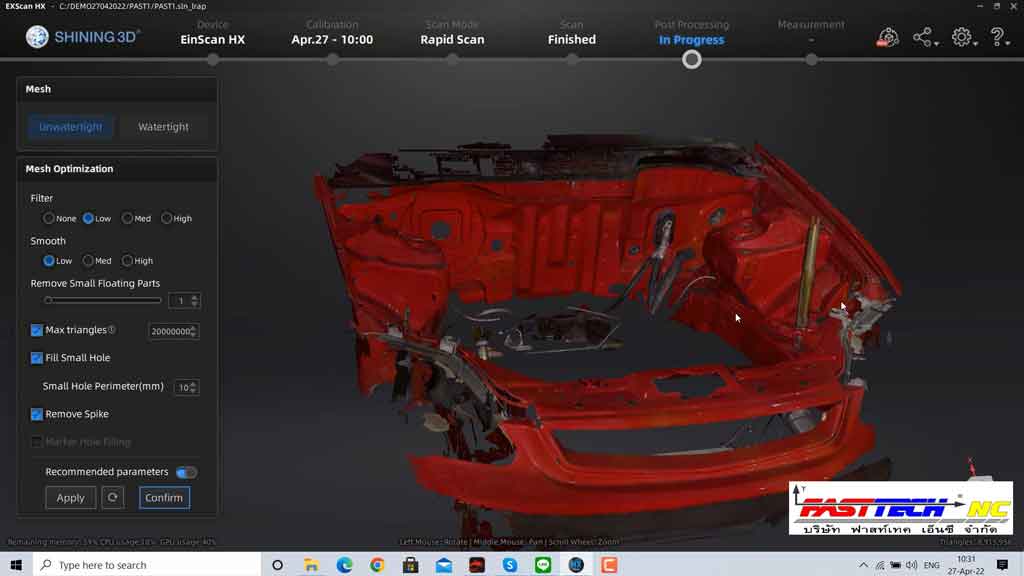This screenshot has width=1024, height=576.
Task: Switch to EXScan HX taskbar icon
Action: click(x=576, y=565)
